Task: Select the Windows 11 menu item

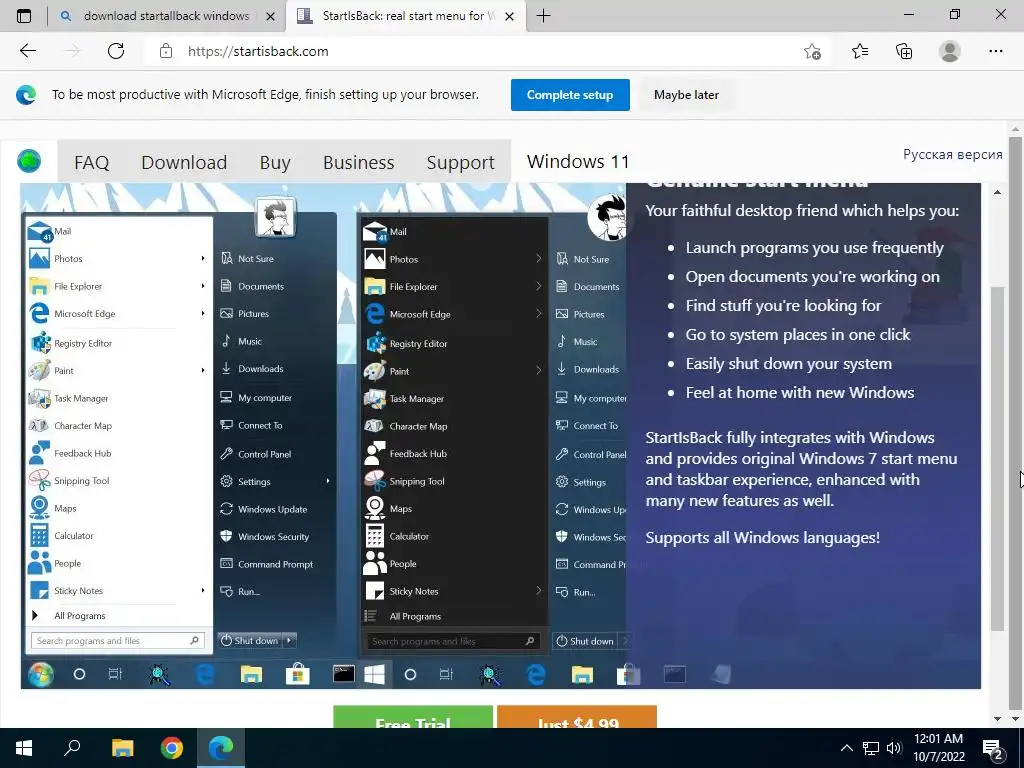Action: (x=578, y=161)
